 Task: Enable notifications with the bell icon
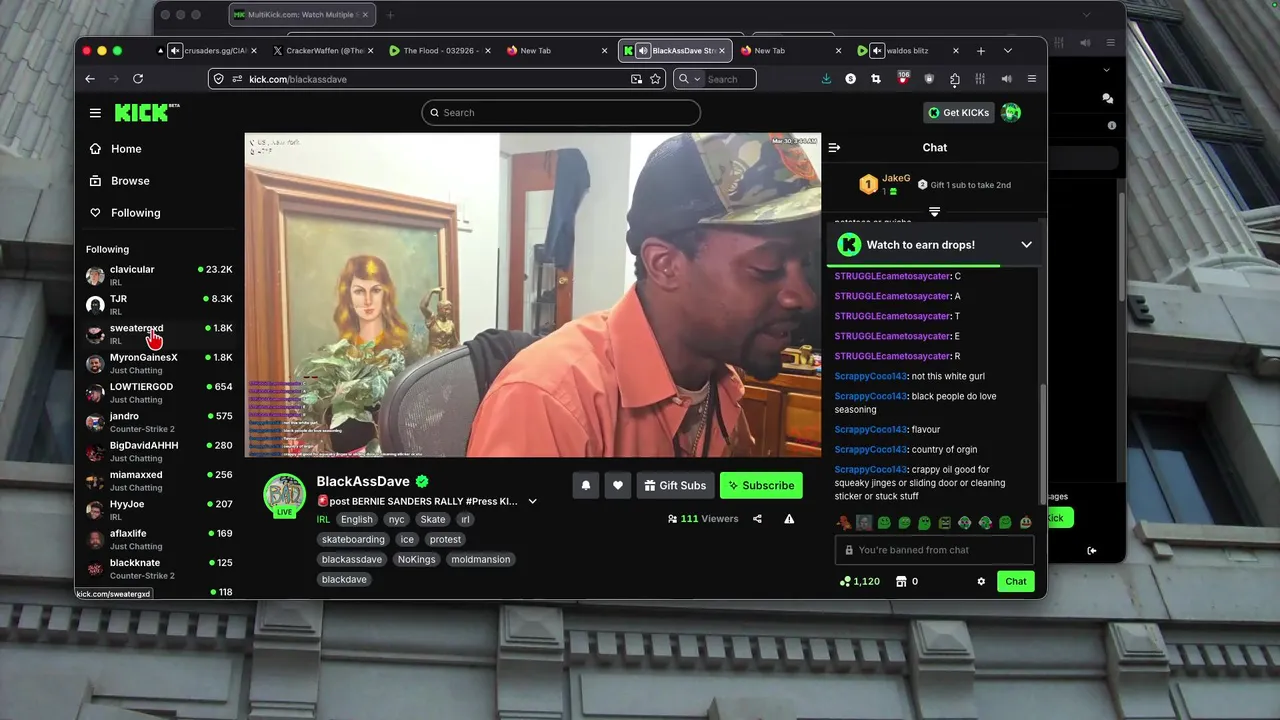coord(586,485)
